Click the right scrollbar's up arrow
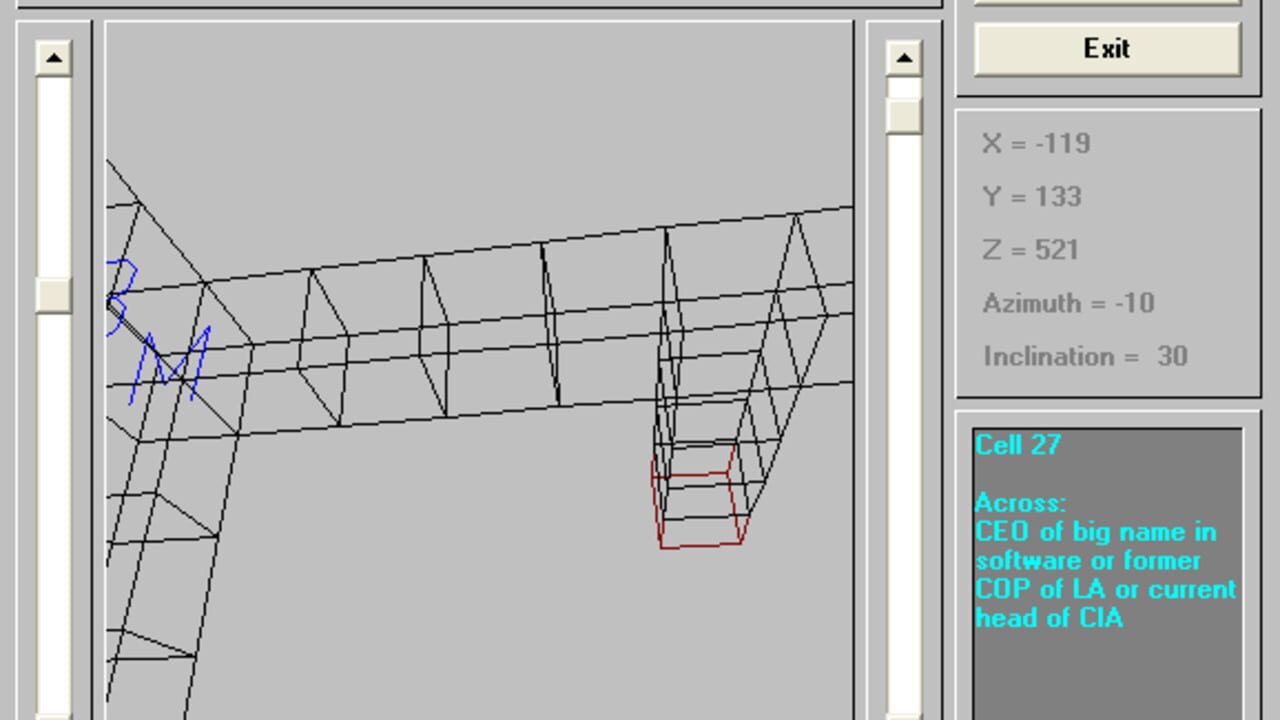Image resolution: width=1280 pixels, height=720 pixels. 904,58
